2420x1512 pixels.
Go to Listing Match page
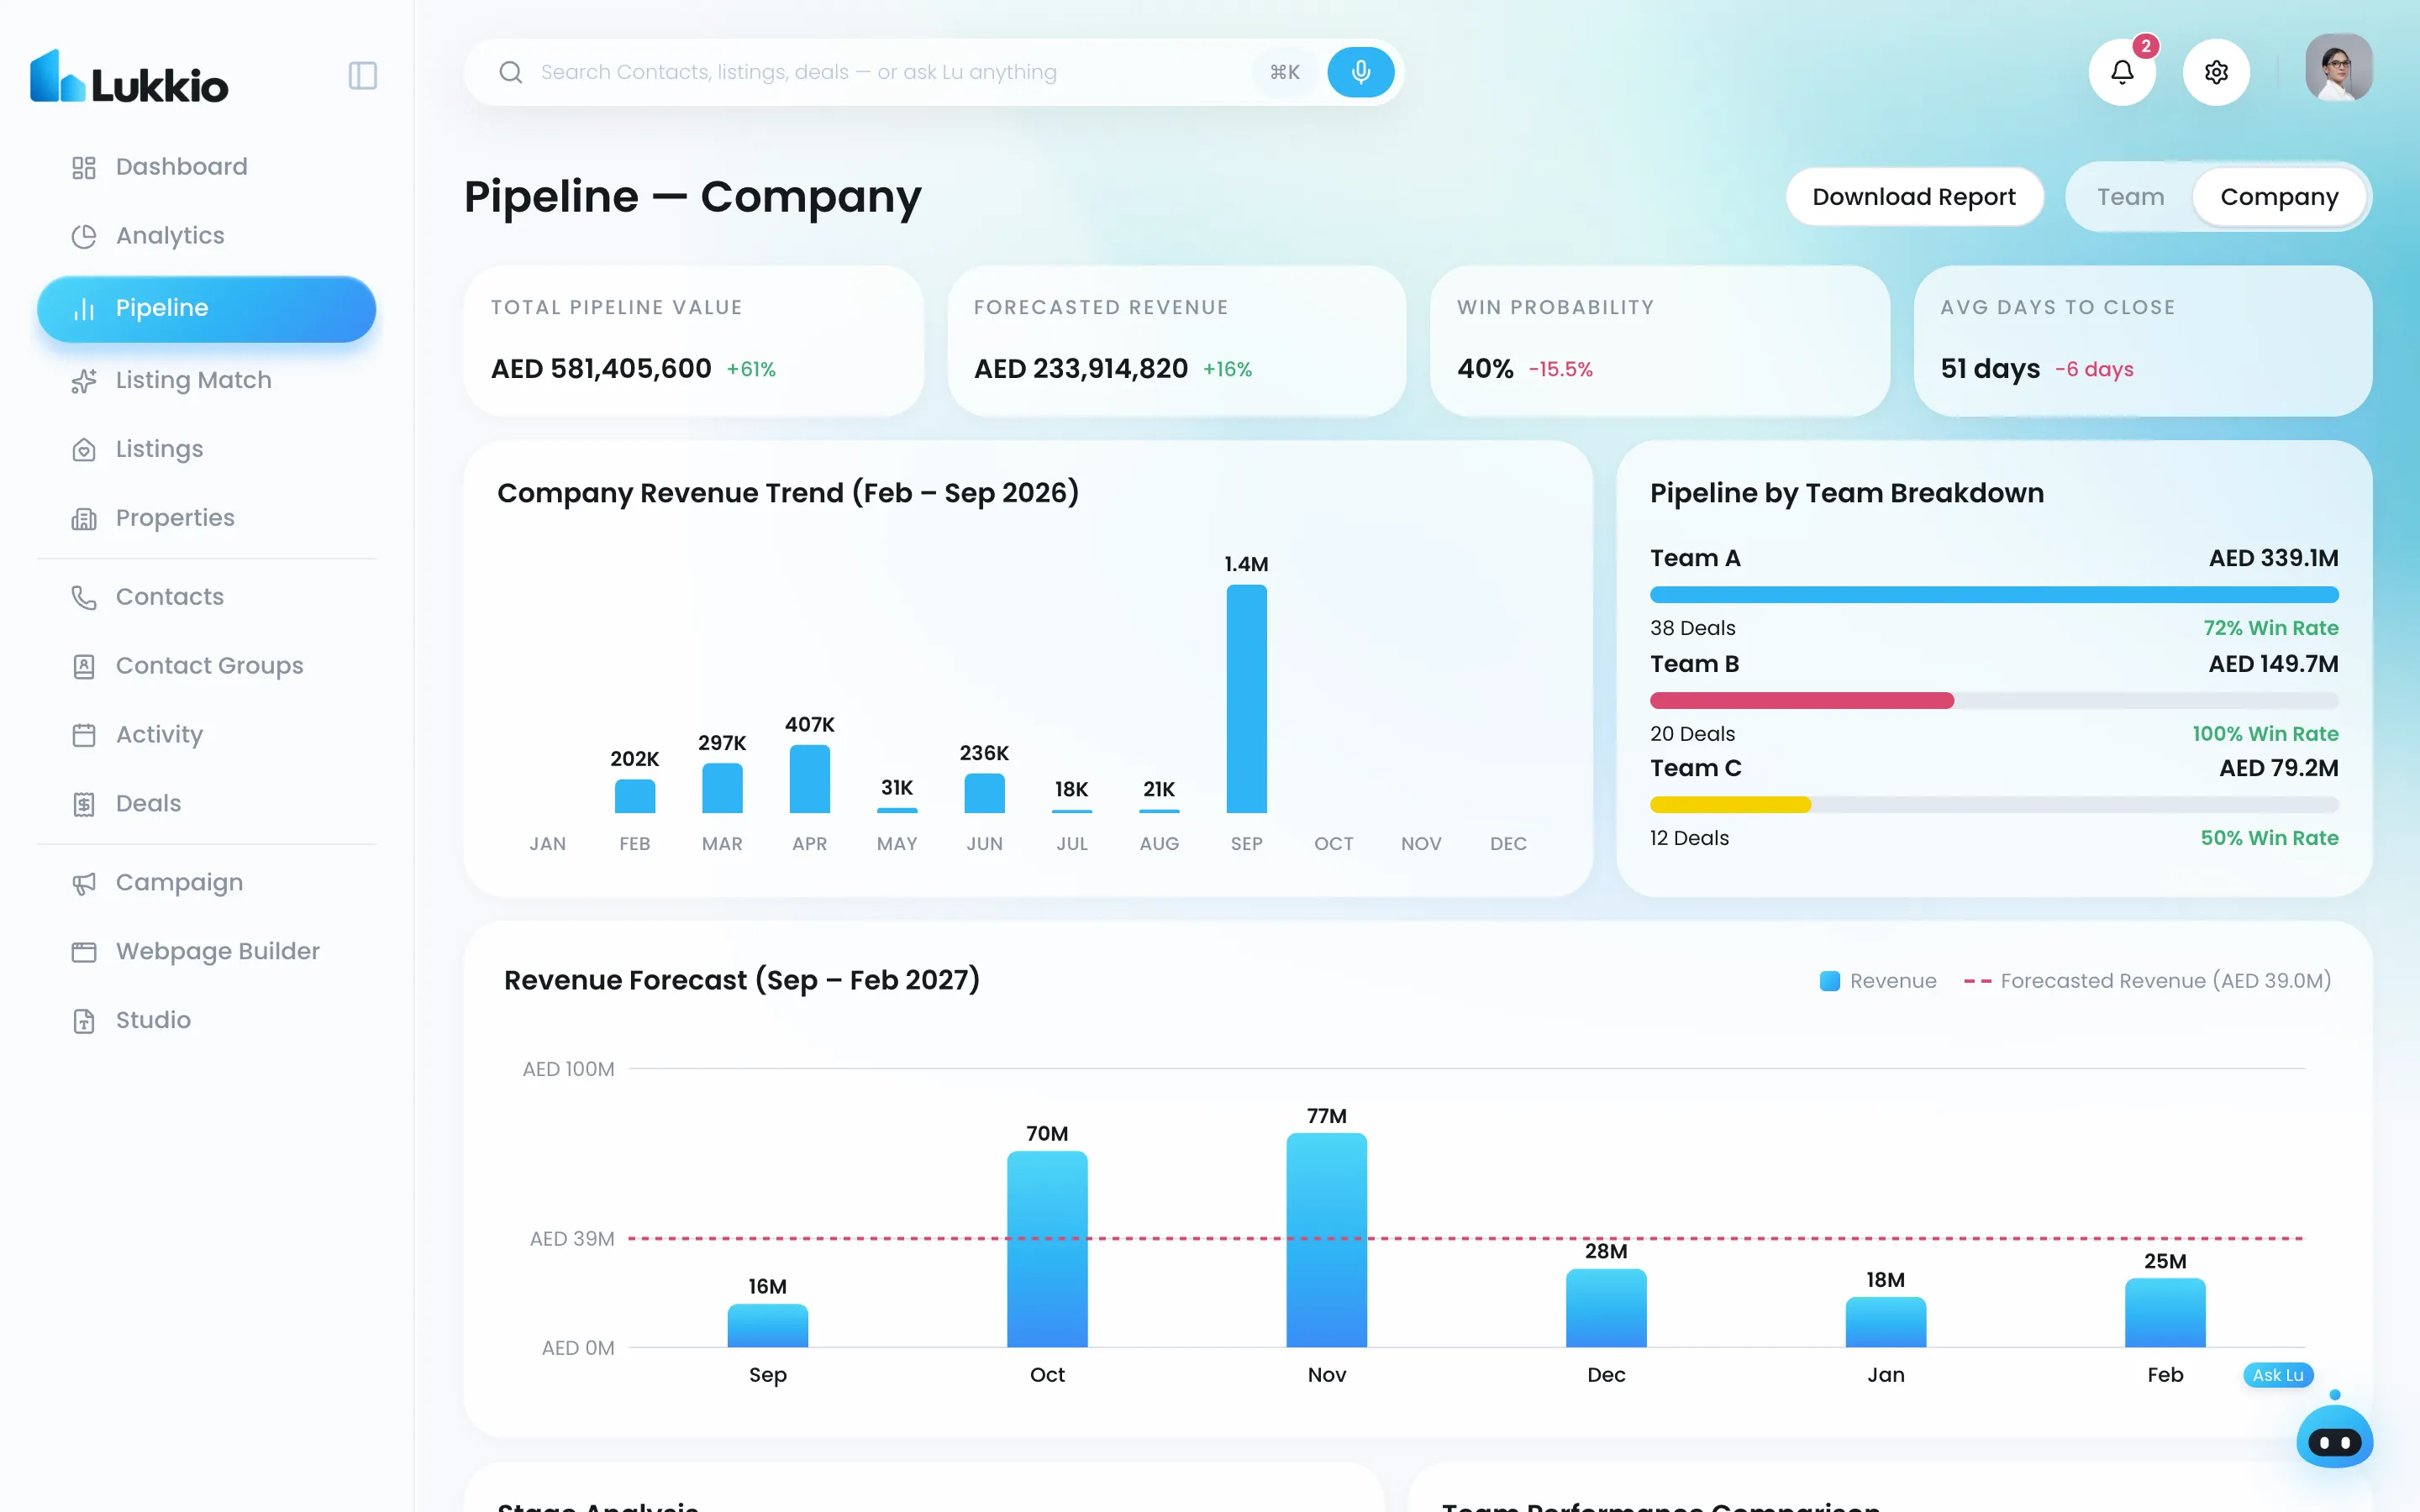[x=207, y=381]
